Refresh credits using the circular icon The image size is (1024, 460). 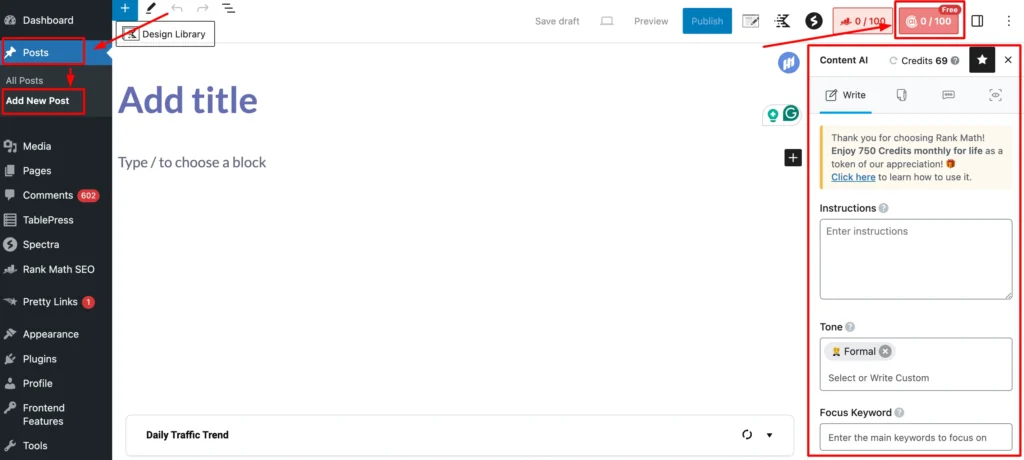(x=894, y=60)
